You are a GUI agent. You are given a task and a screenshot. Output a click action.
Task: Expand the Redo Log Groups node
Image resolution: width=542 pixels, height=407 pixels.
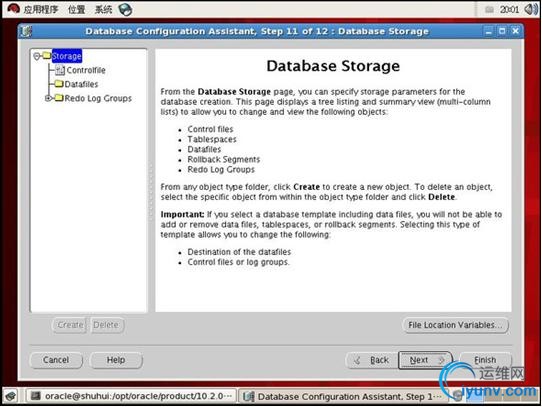[x=48, y=98]
